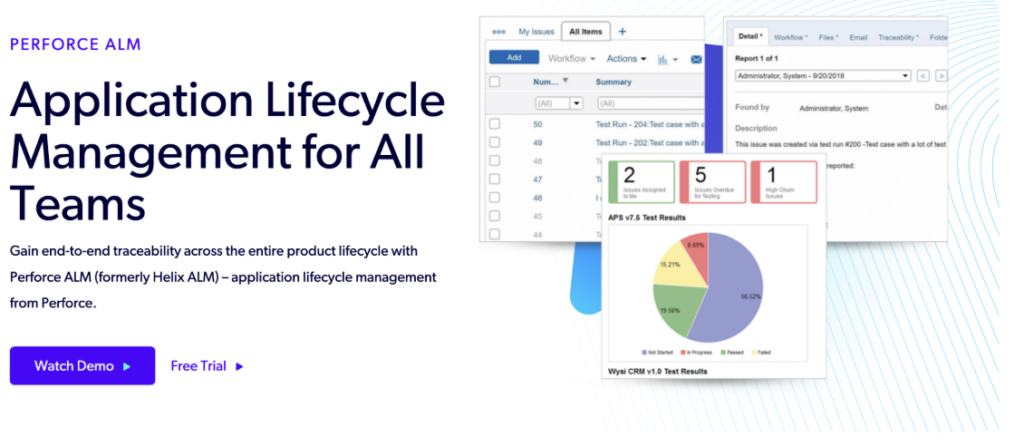This screenshot has height=446, width=1024.
Task: Toggle the select-all checkbox in table header
Action: pos(494,82)
